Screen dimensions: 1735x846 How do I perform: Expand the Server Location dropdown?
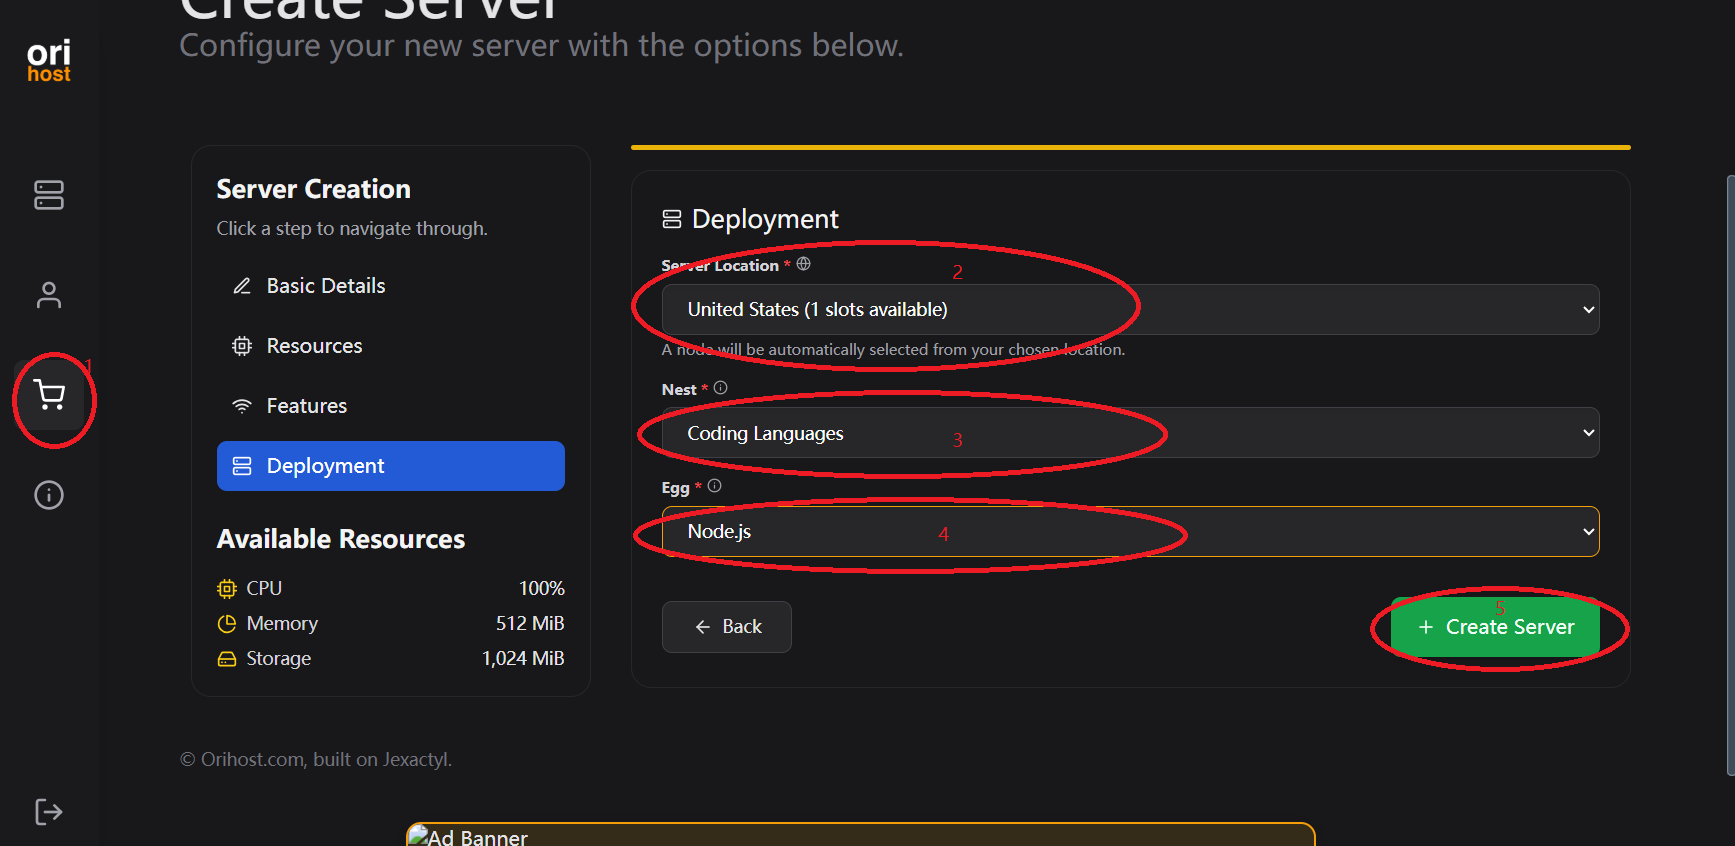click(x=1130, y=310)
